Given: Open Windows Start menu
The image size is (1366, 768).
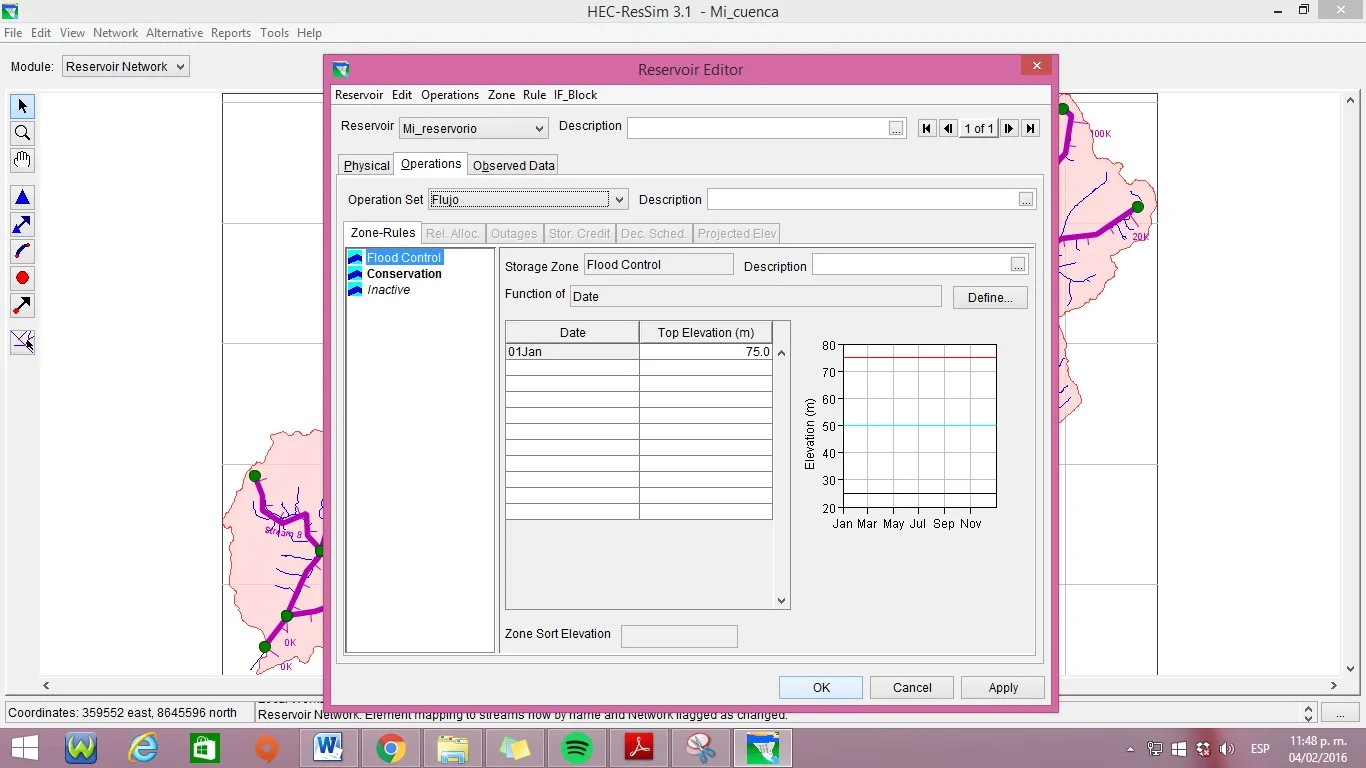Looking at the screenshot, I should 24,748.
